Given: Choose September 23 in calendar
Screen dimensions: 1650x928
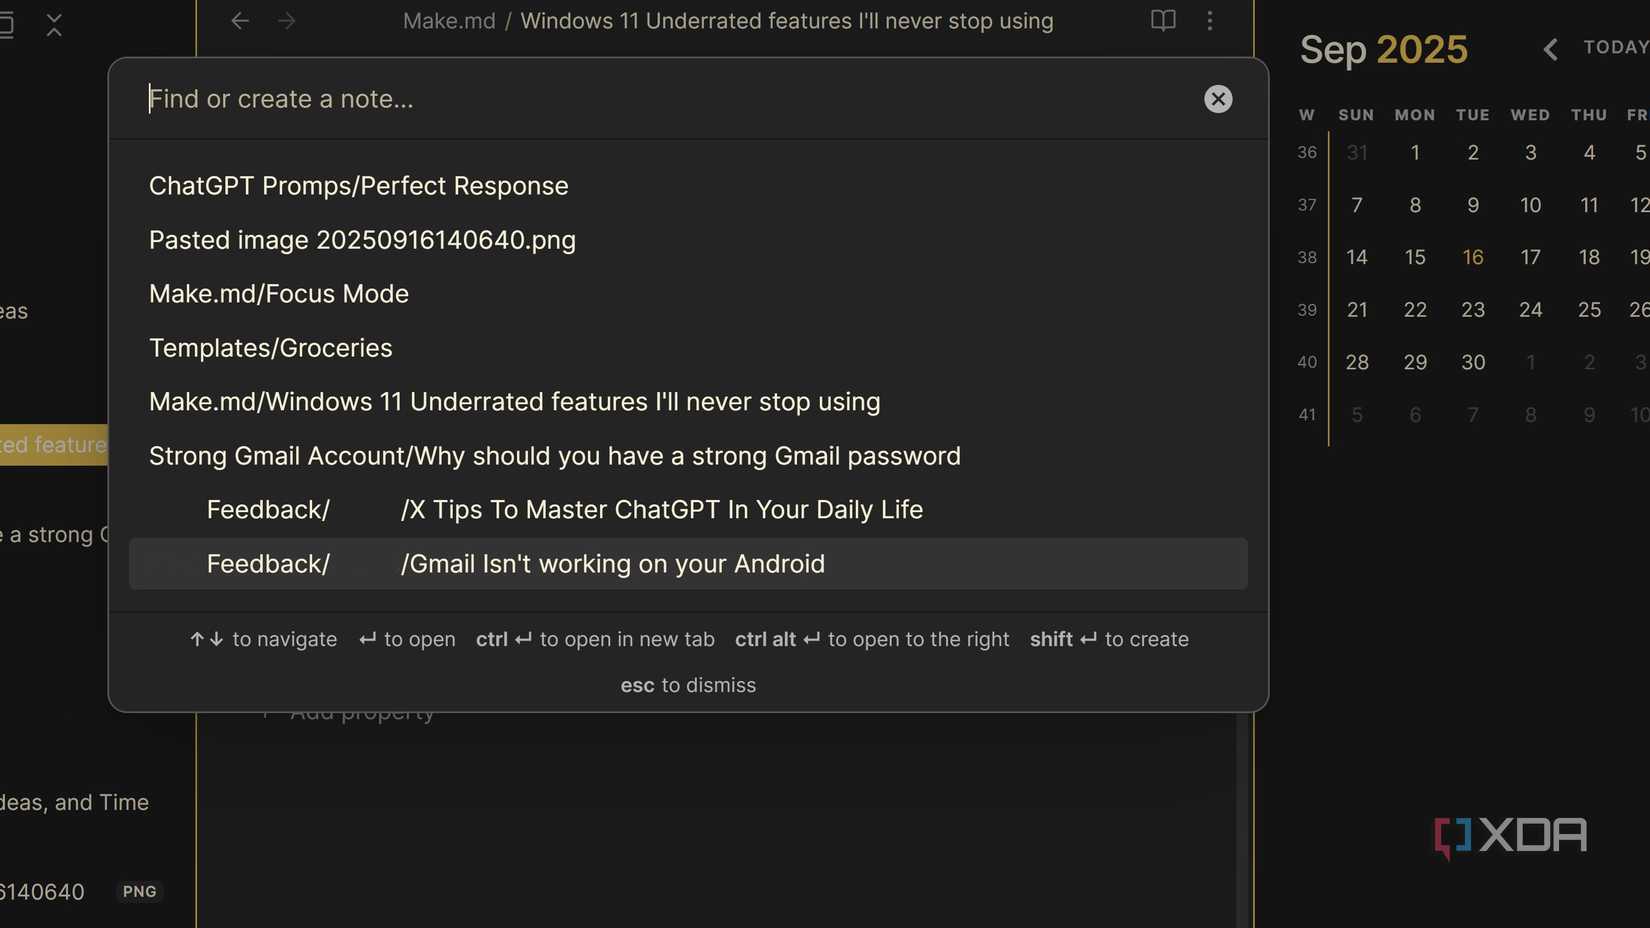Looking at the screenshot, I should coord(1473,310).
